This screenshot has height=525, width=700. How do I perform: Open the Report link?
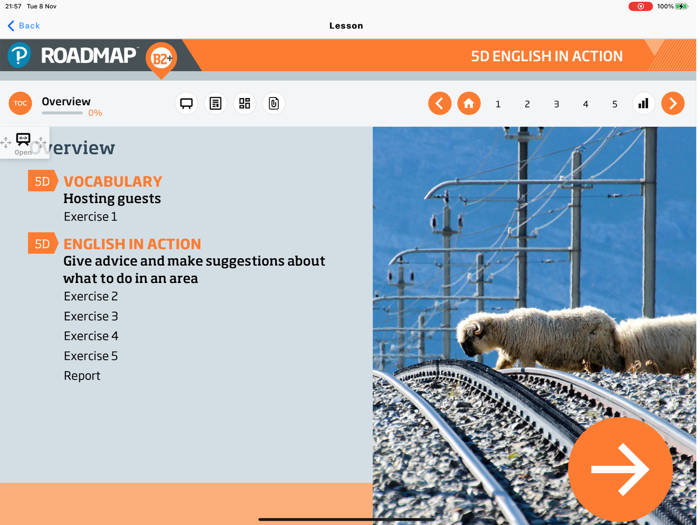pyautogui.click(x=82, y=376)
